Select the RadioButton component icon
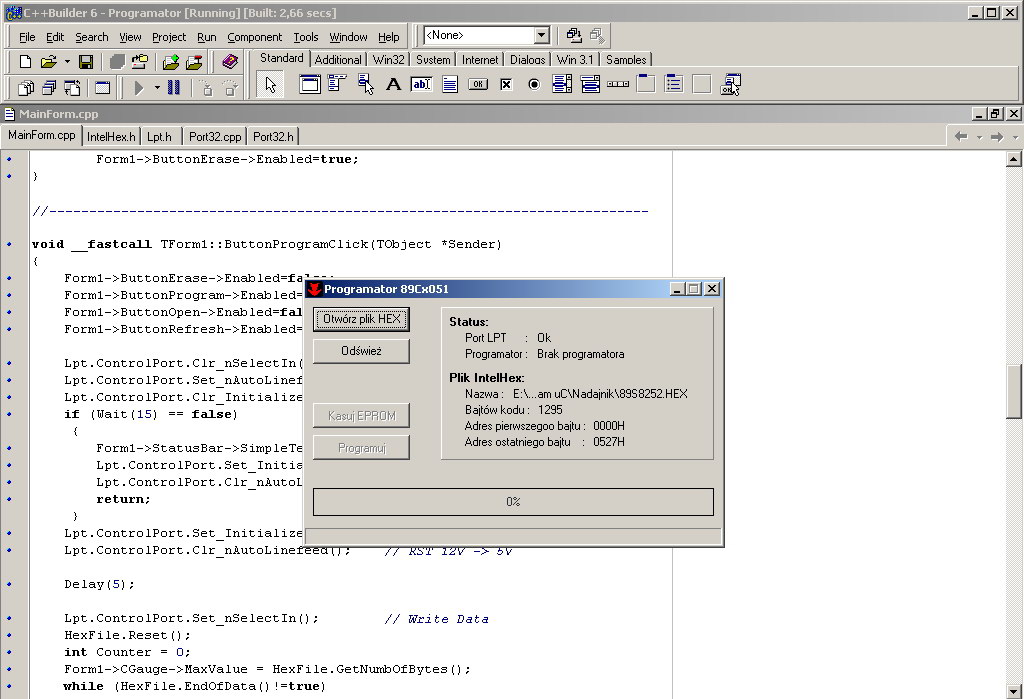Viewport: 1024px width, 699px height. coord(533,84)
